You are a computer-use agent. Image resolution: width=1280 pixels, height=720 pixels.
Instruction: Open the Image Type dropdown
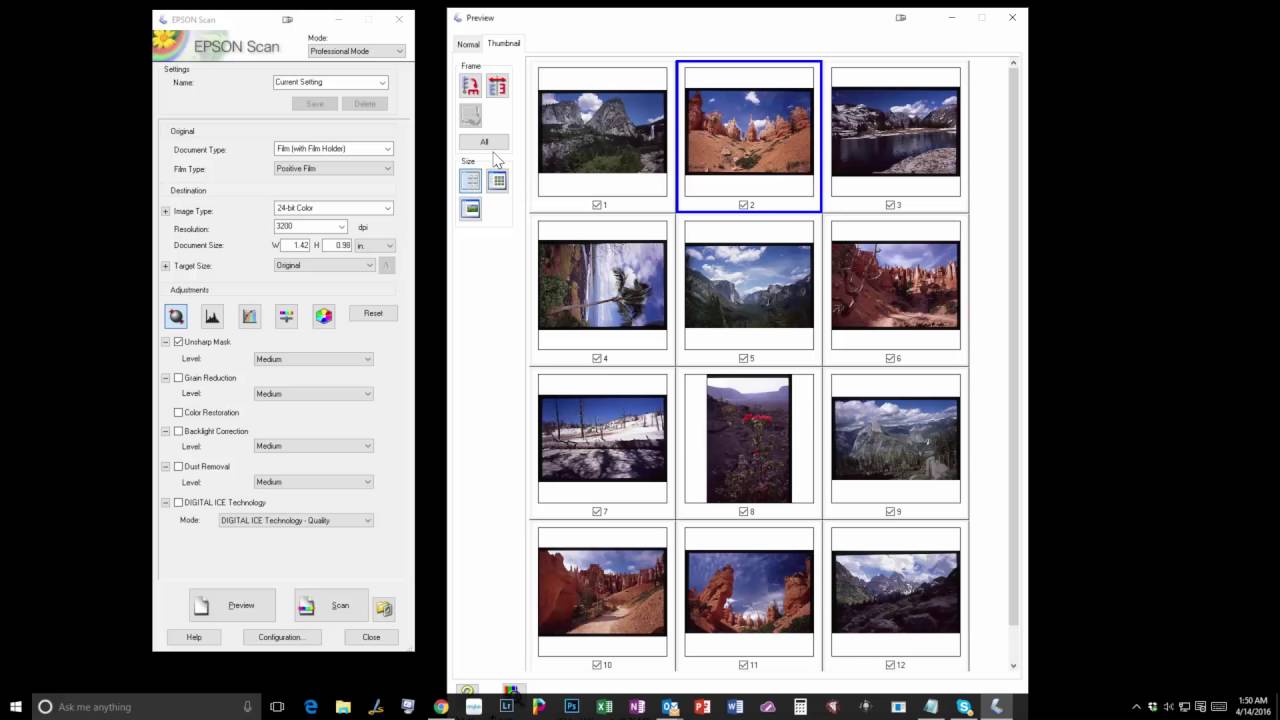(x=333, y=208)
